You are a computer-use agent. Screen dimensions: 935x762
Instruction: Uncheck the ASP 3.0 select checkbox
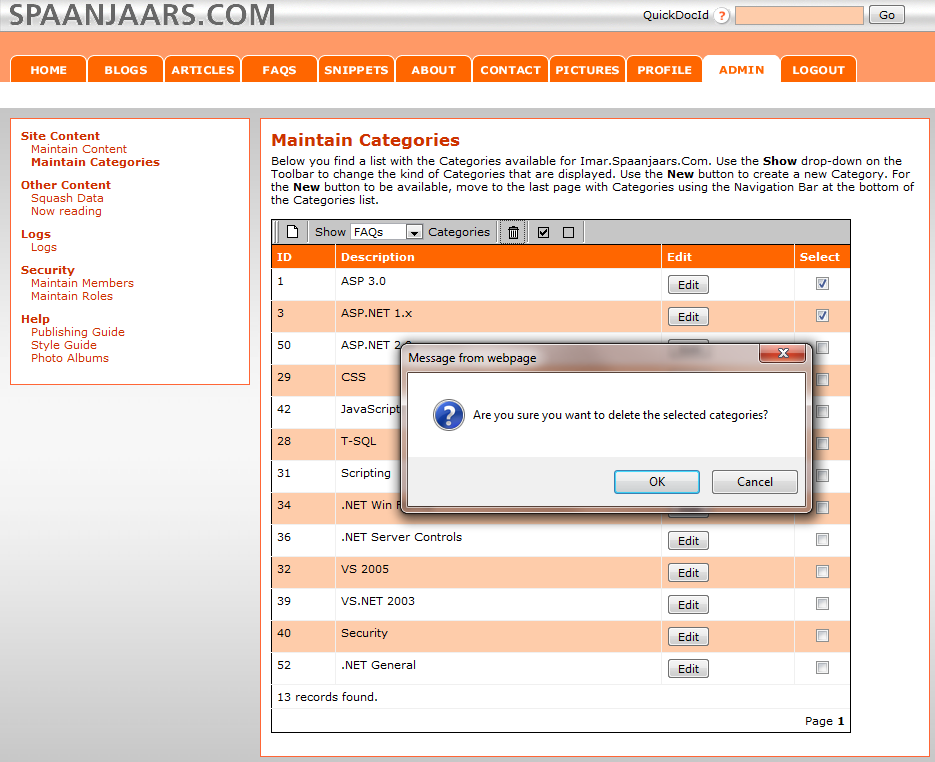822,284
